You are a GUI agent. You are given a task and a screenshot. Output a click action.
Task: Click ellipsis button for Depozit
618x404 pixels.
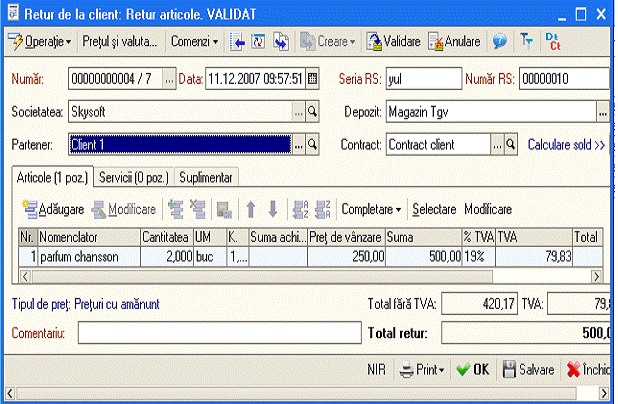click(603, 112)
